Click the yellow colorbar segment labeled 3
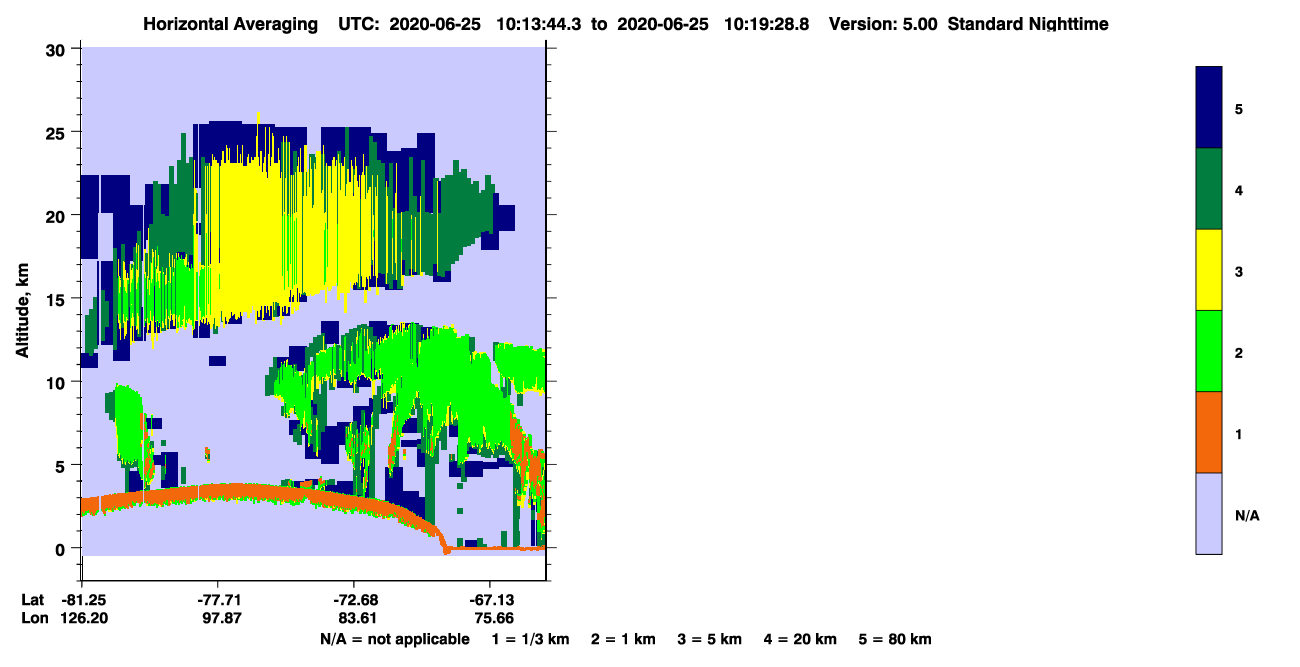Image resolution: width=1300 pixels, height=667 pixels. click(1209, 270)
